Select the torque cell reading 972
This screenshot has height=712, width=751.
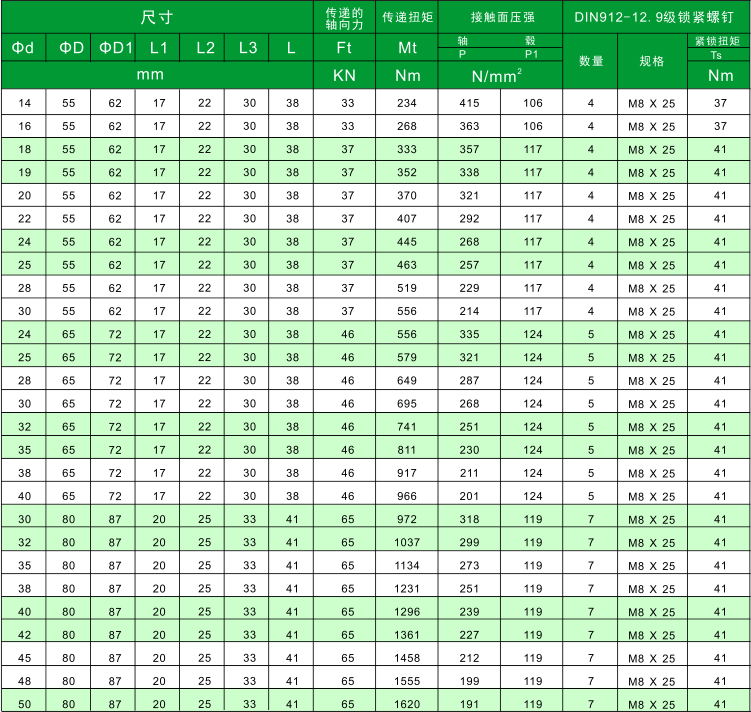click(x=407, y=519)
